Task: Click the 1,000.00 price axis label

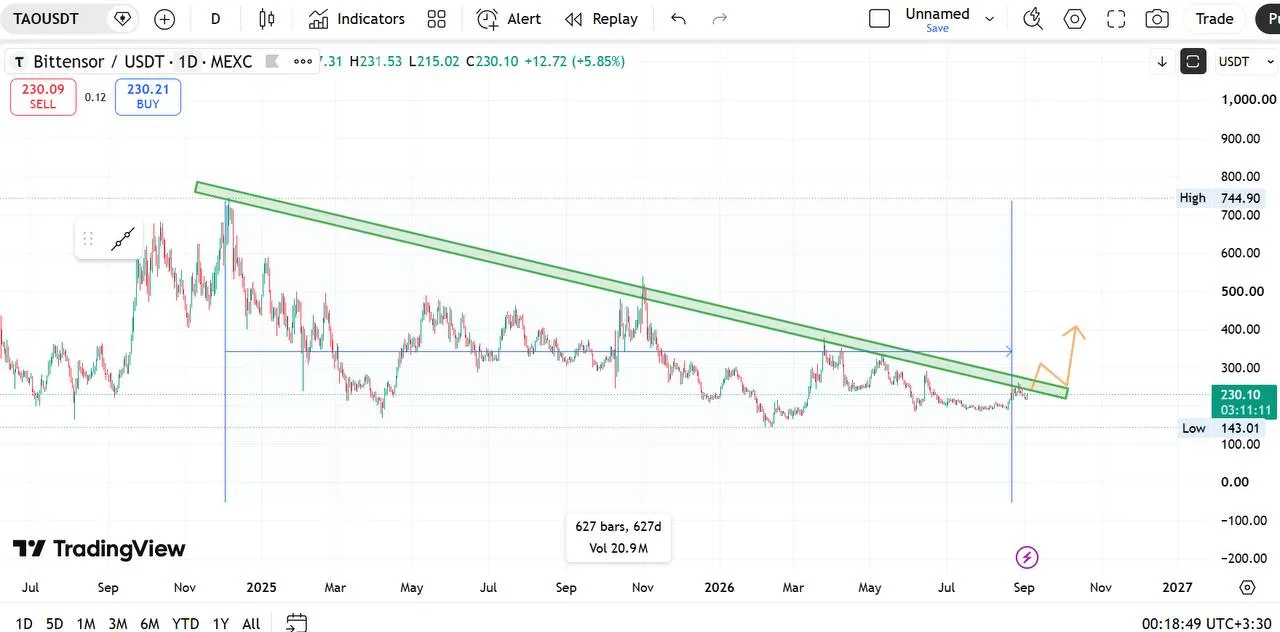Action: click(x=1248, y=99)
